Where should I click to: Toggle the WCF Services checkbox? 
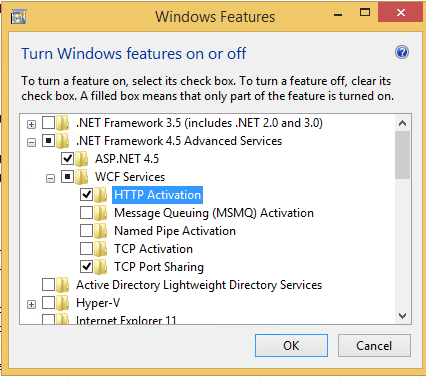(67, 177)
